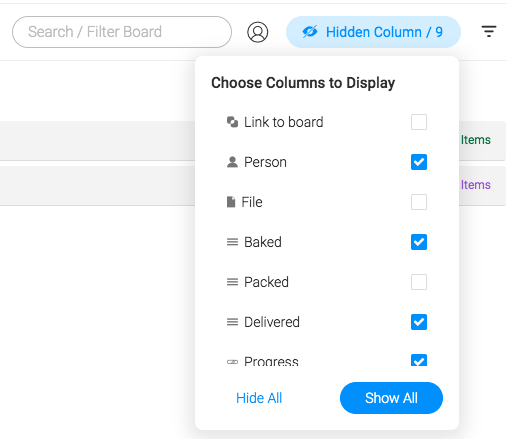
Task: Click the File column document icon
Action: point(231,202)
